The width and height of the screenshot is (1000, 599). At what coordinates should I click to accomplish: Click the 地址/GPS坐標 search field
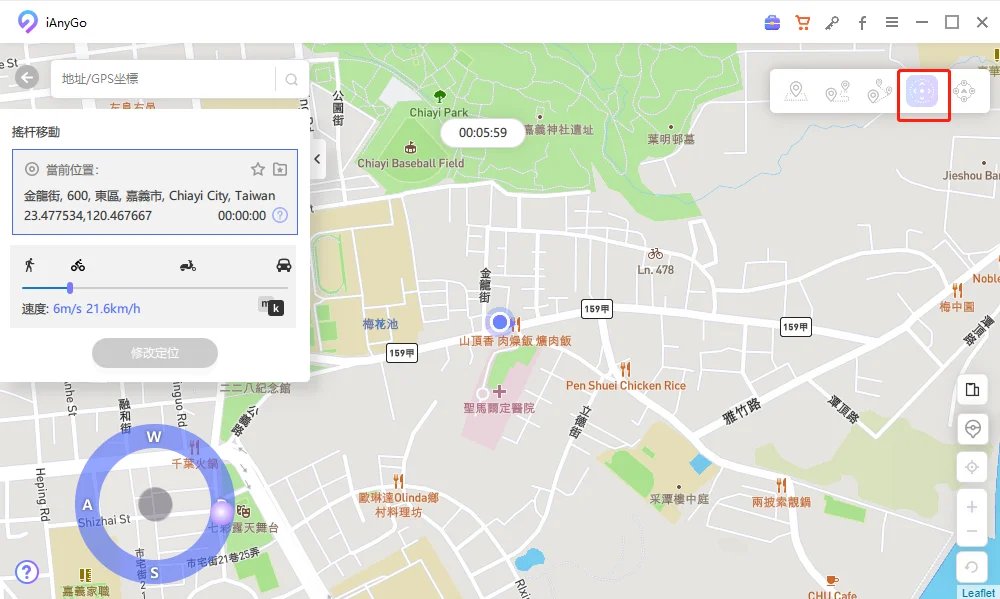click(x=165, y=79)
